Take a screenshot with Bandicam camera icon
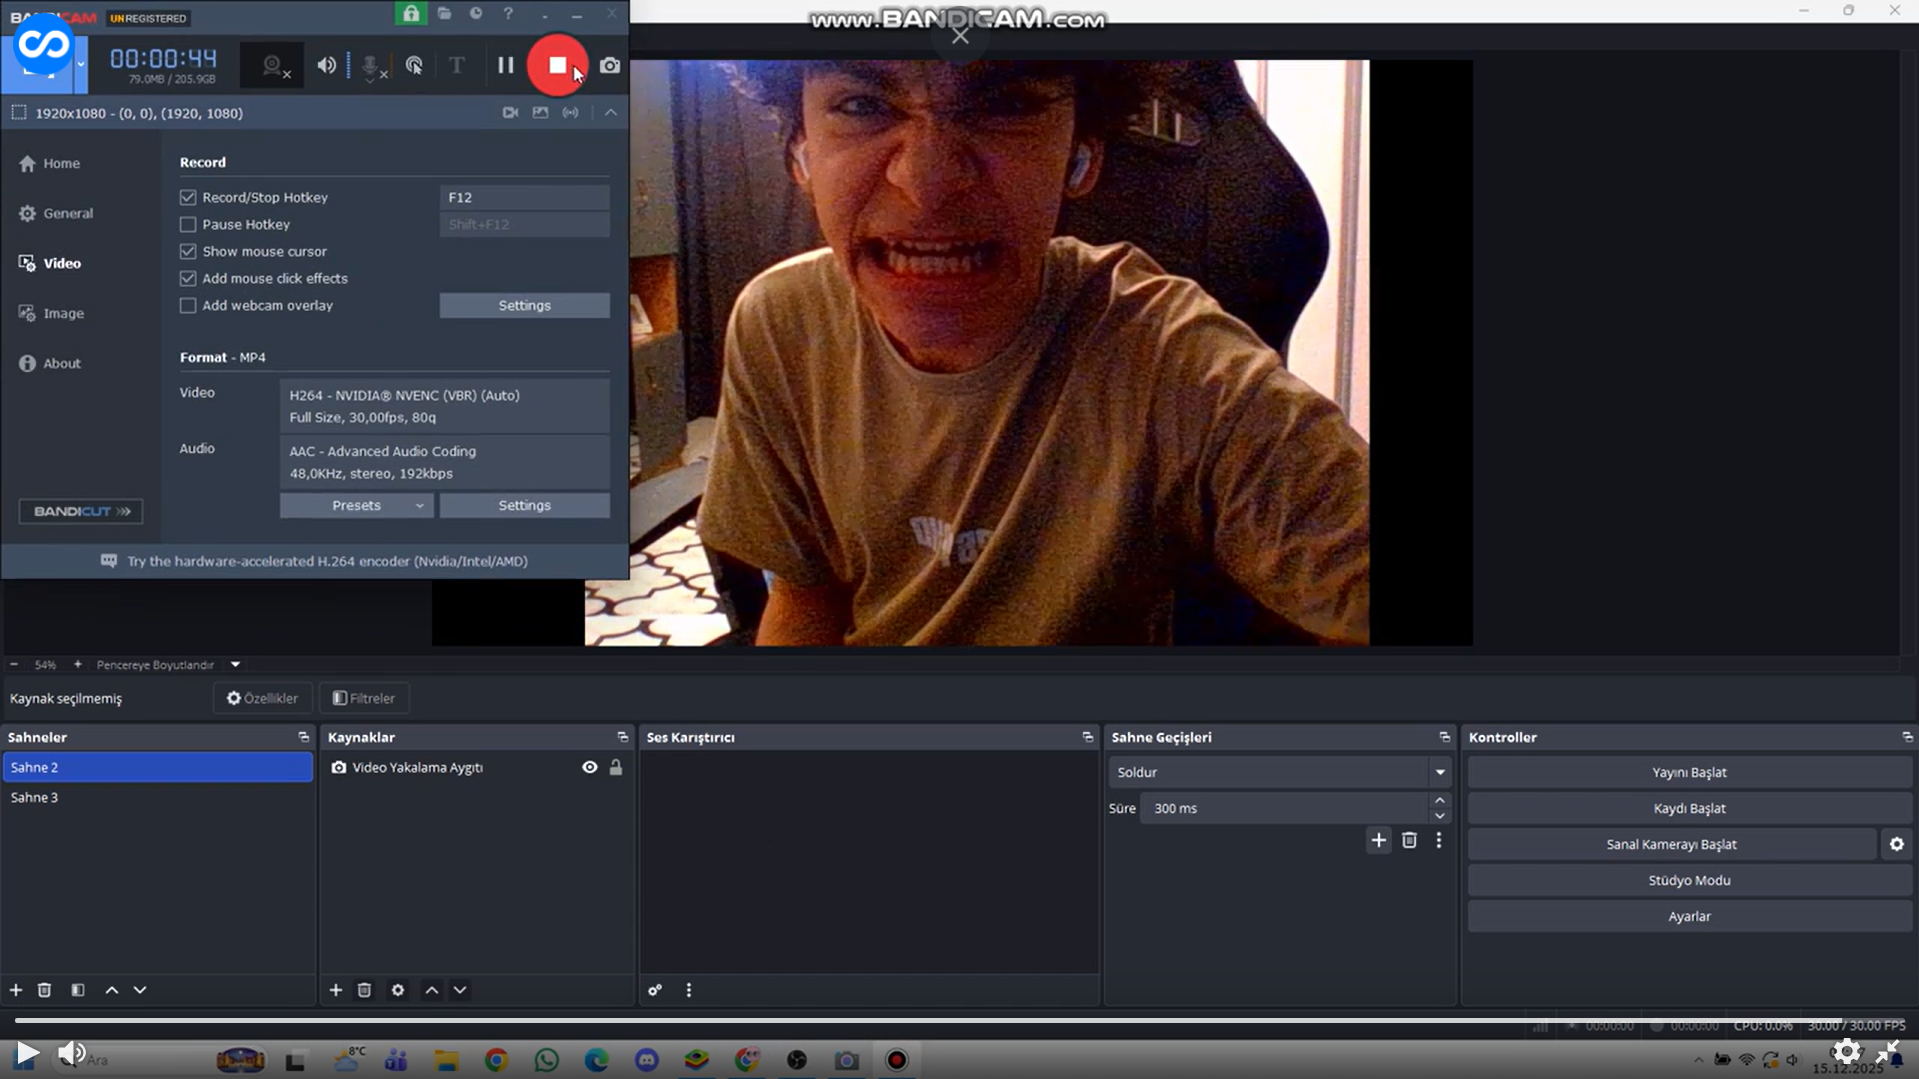 click(609, 65)
